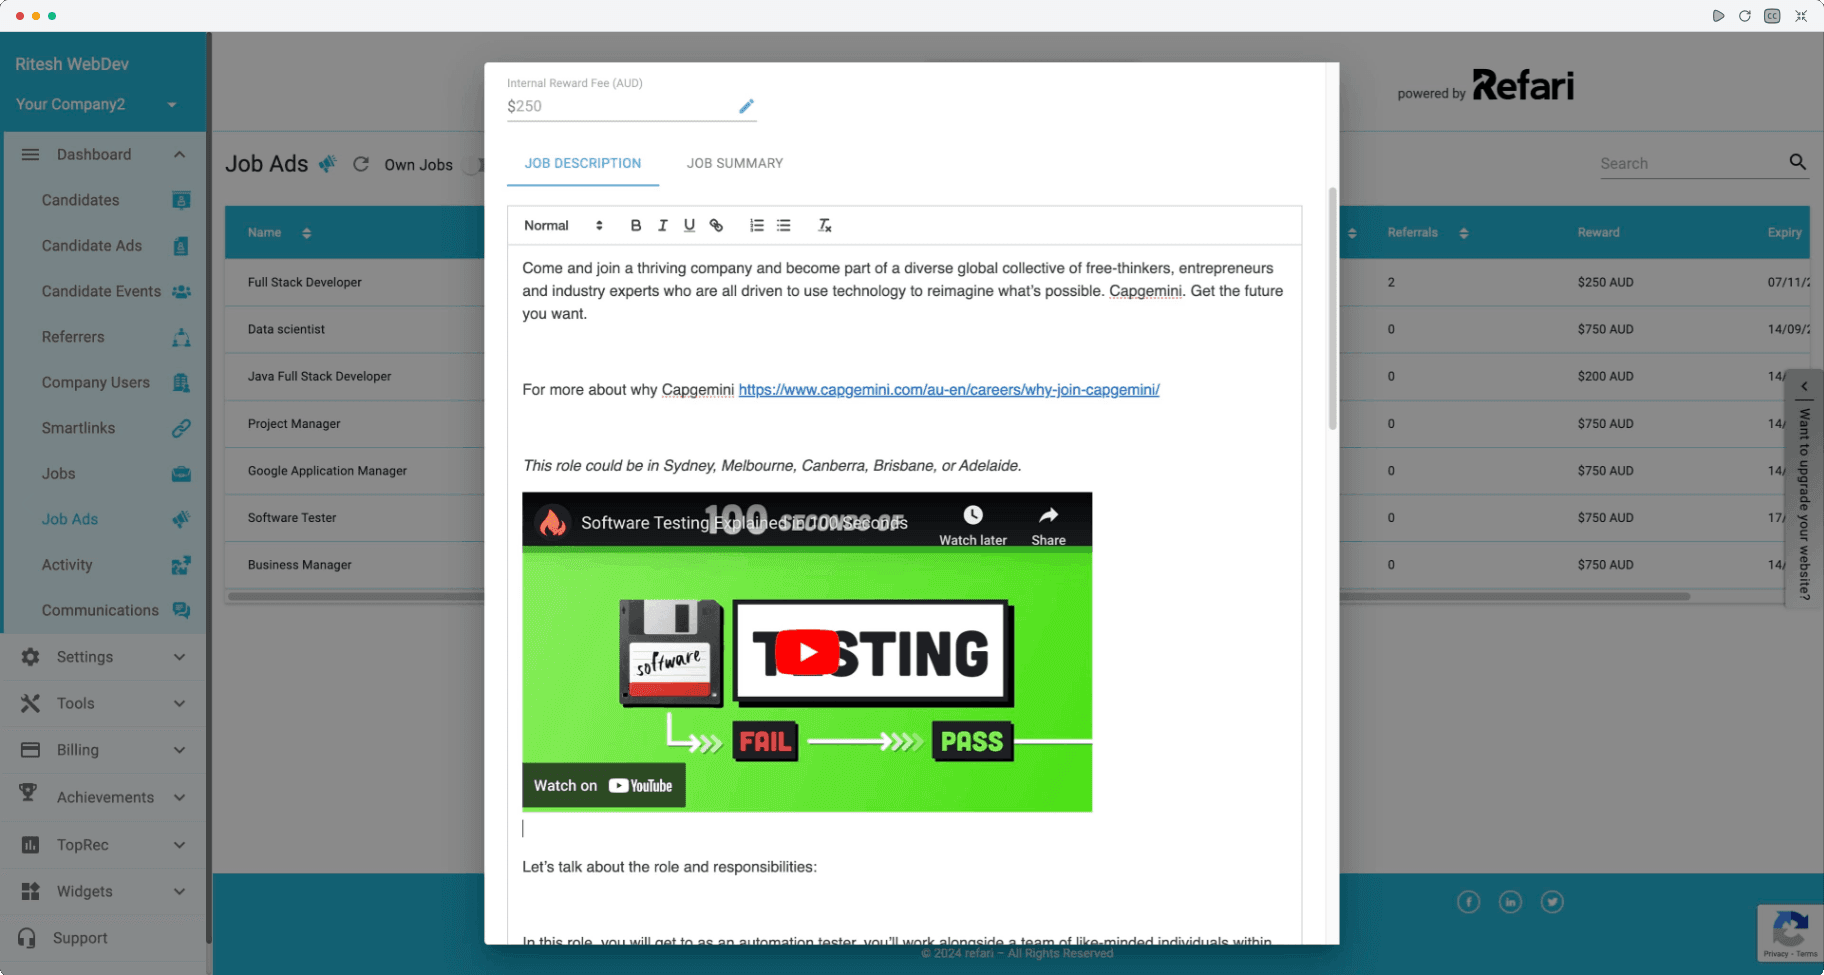This screenshot has height=975, width=1824.
Task: Switch to the Job Summary tab
Action: pyautogui.click(x=735, y=163)
